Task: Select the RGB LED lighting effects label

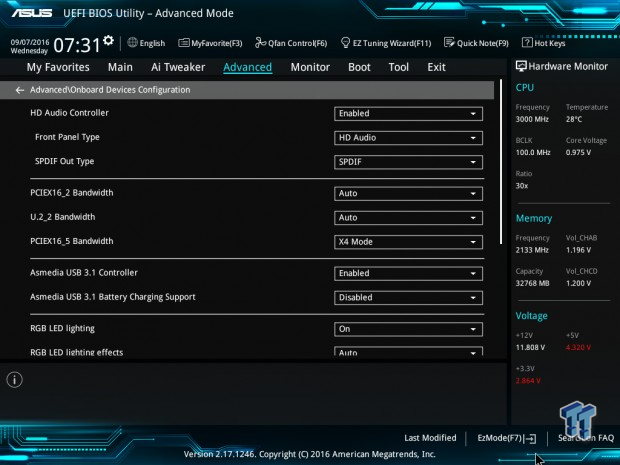Action: (77, 352)
